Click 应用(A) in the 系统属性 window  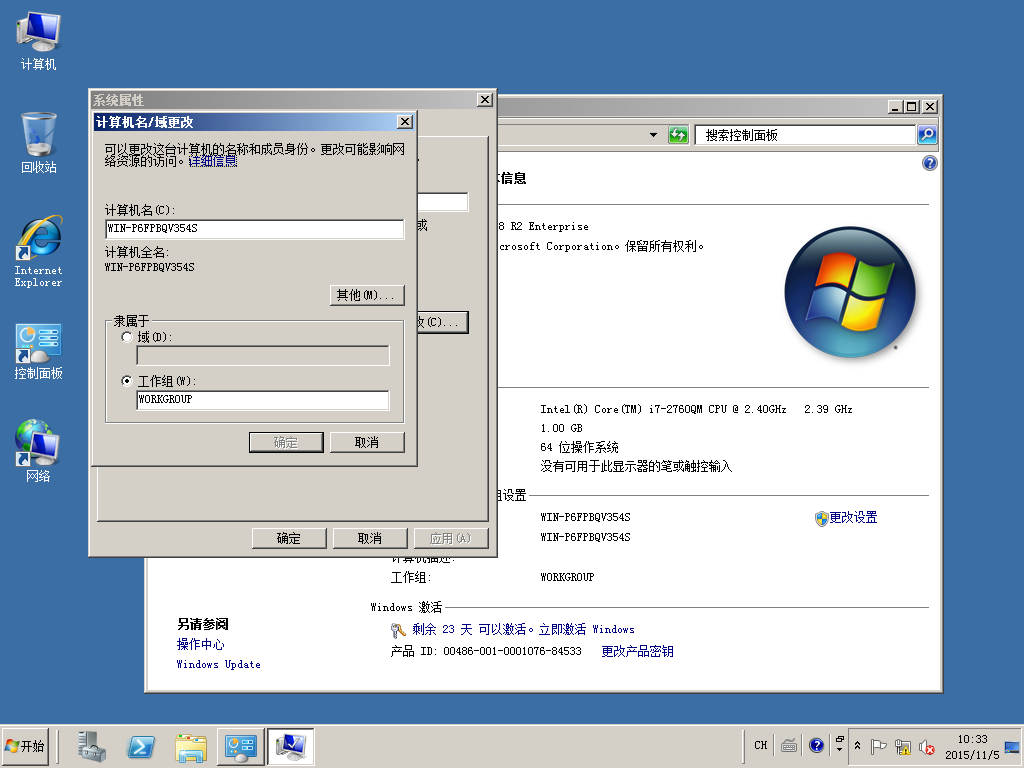click(451, 538)
